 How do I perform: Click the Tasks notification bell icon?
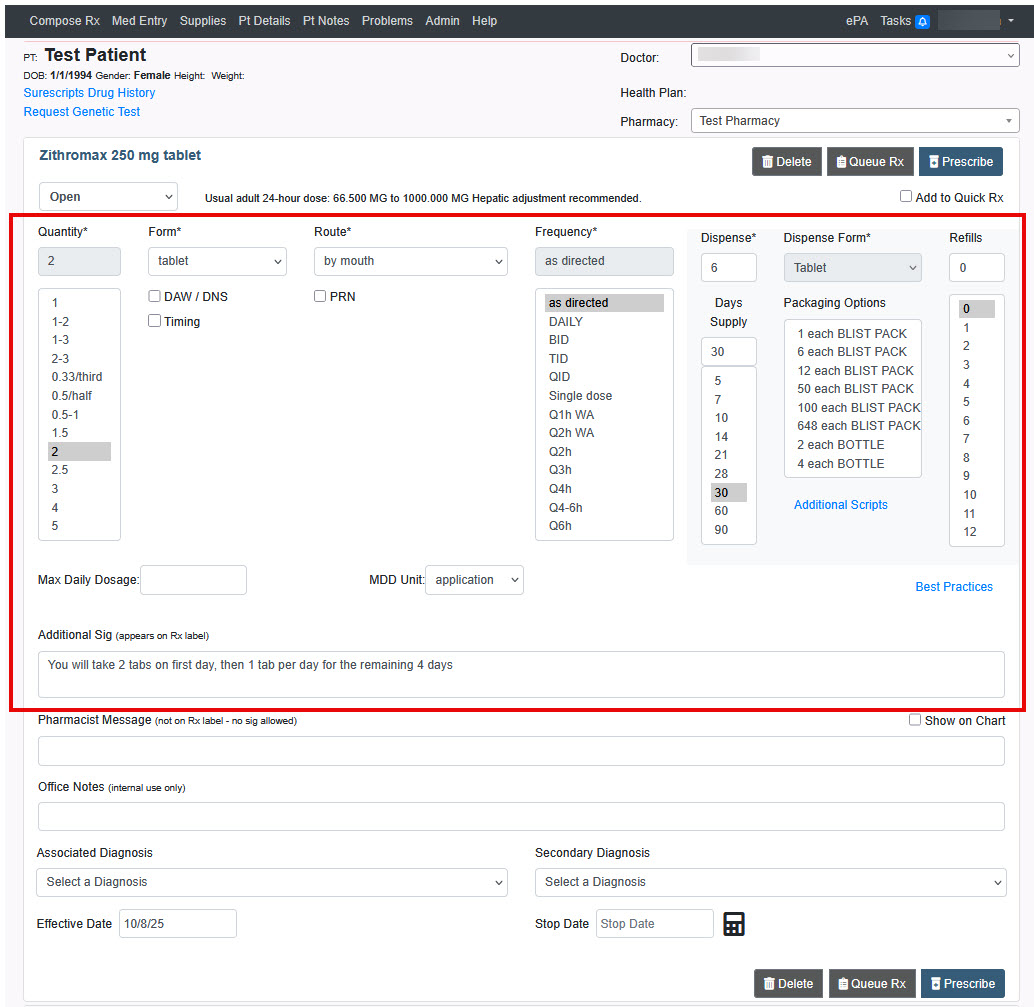[922, 21]
